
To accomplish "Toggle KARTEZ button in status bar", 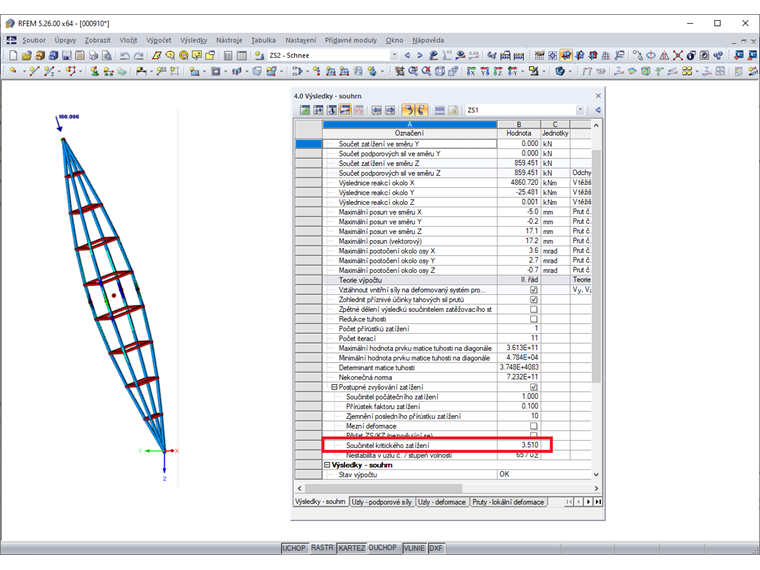I will pos(351,548).
